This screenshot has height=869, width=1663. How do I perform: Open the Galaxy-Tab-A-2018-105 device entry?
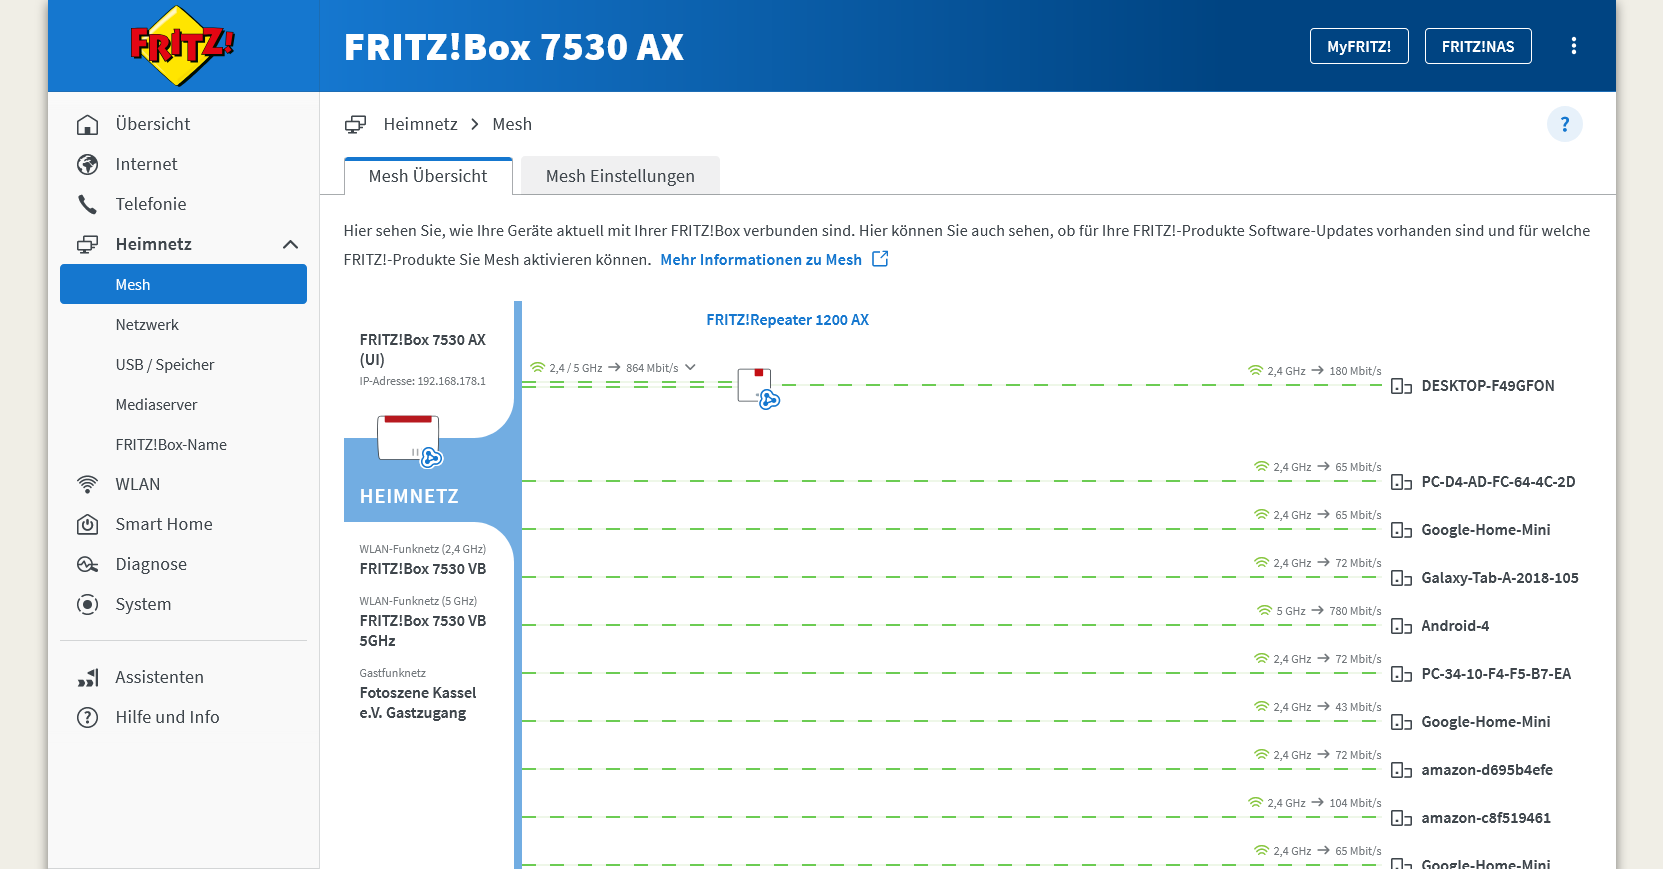point(1500,578)
